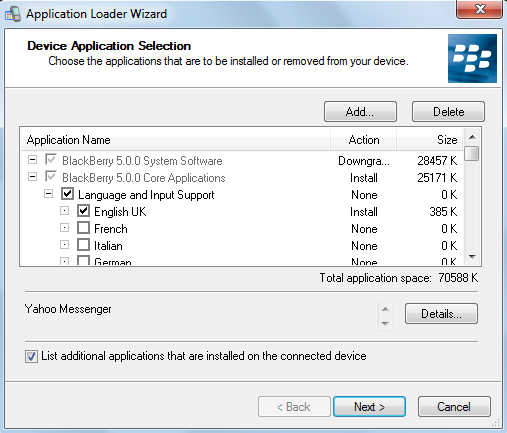507x433 pixels.
Task: Click tree marker beside English UK
Action: pos(64,211)
